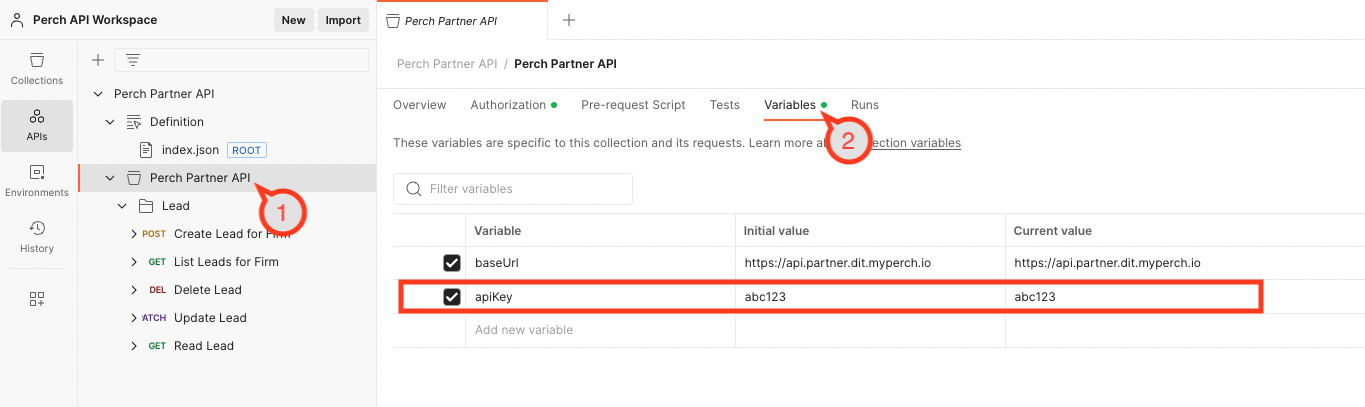Click the ROOT badge beside index.json
This screenshot has width=1365, height=407.
click(x=247, y=150)
